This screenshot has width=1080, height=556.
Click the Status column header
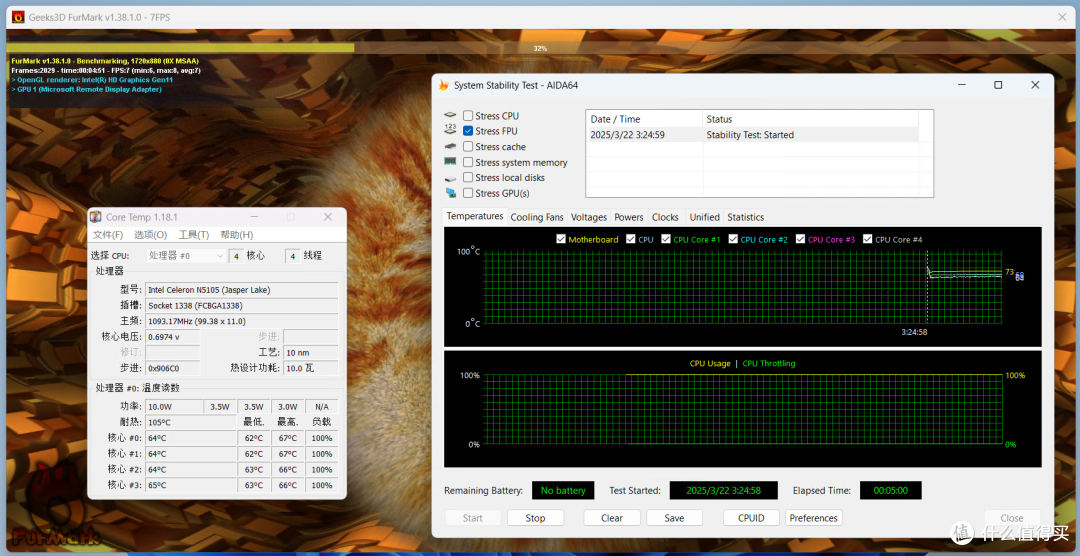[x=811, y=119]
